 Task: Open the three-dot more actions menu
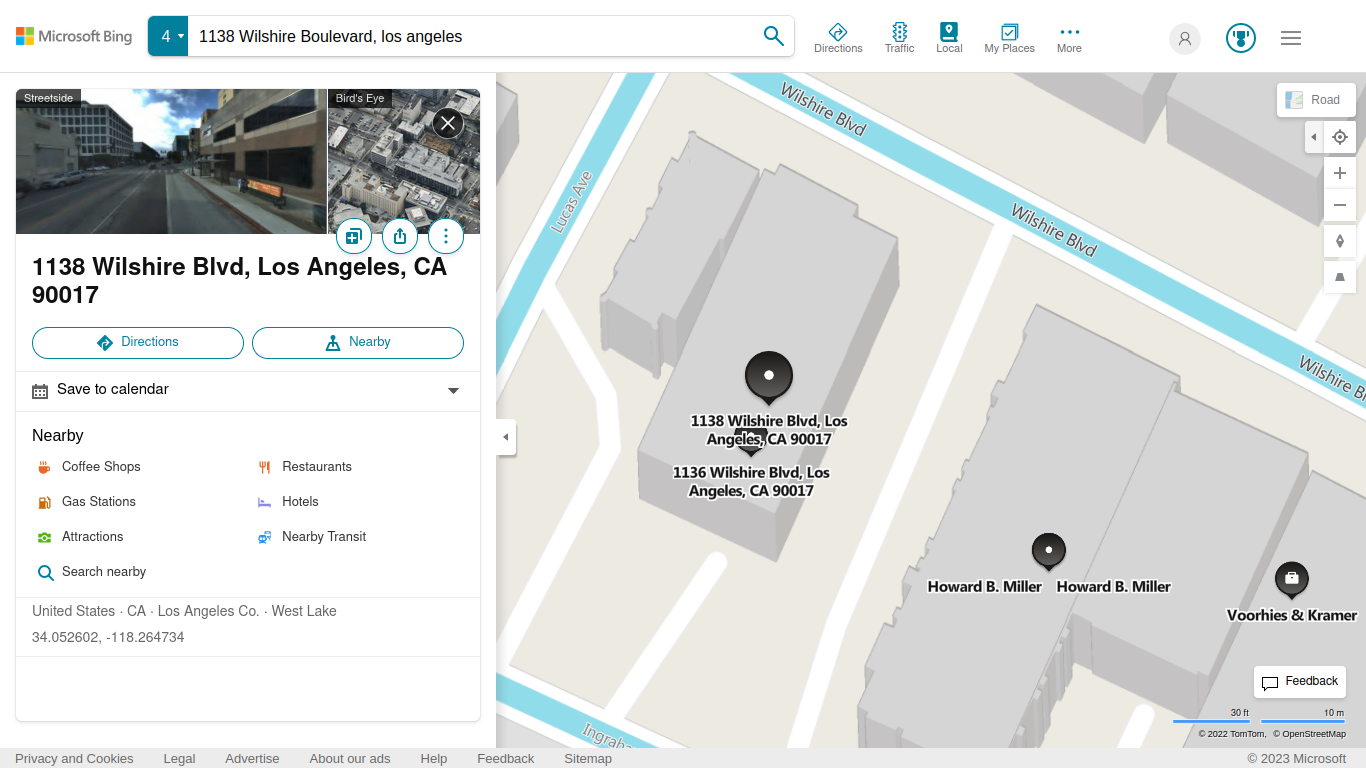click(446, 236)
